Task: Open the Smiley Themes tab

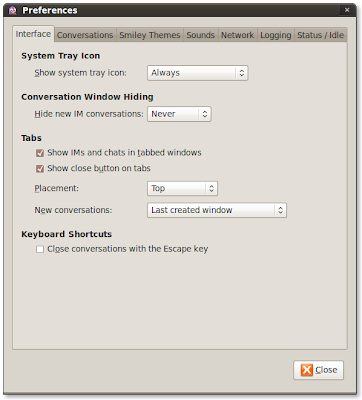Action: pyautogui.click(x=150, y=35)
